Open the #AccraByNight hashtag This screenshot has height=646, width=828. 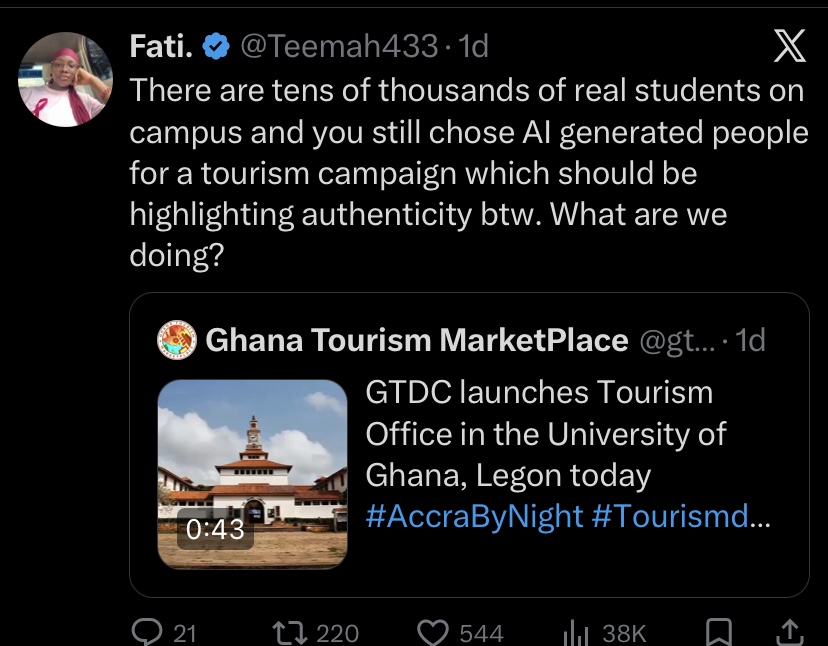474,515
